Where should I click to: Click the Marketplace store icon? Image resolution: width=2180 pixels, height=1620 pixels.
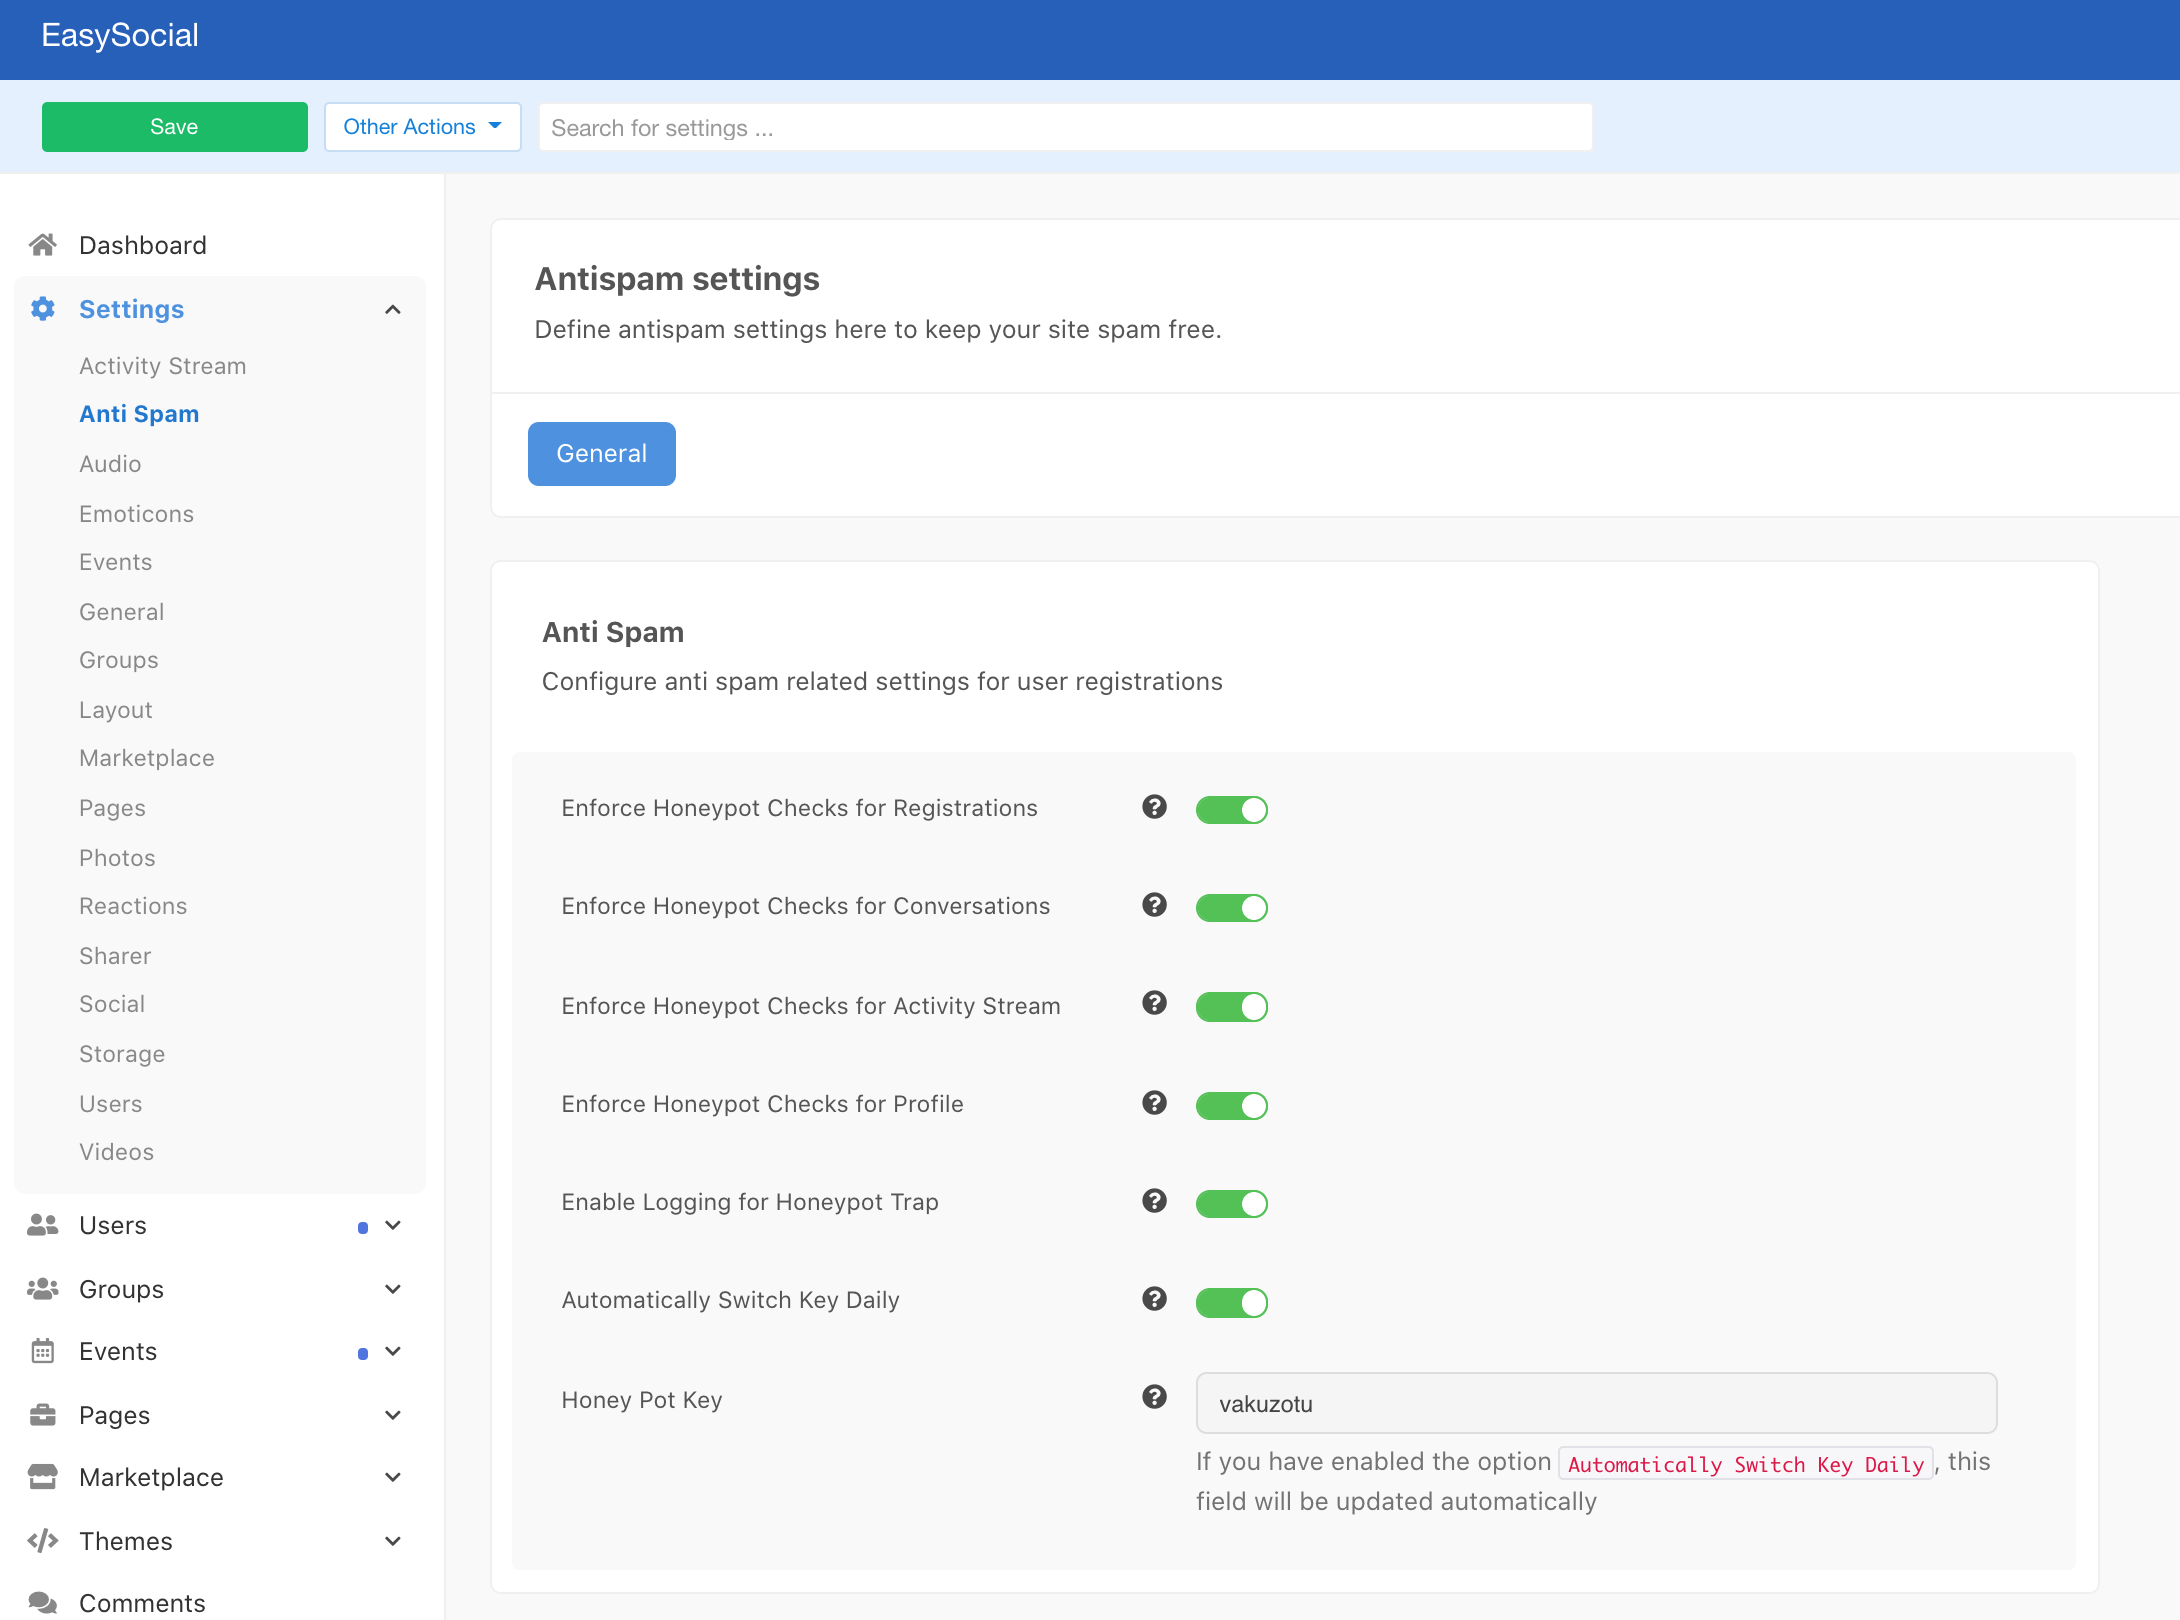(42, 1477)
